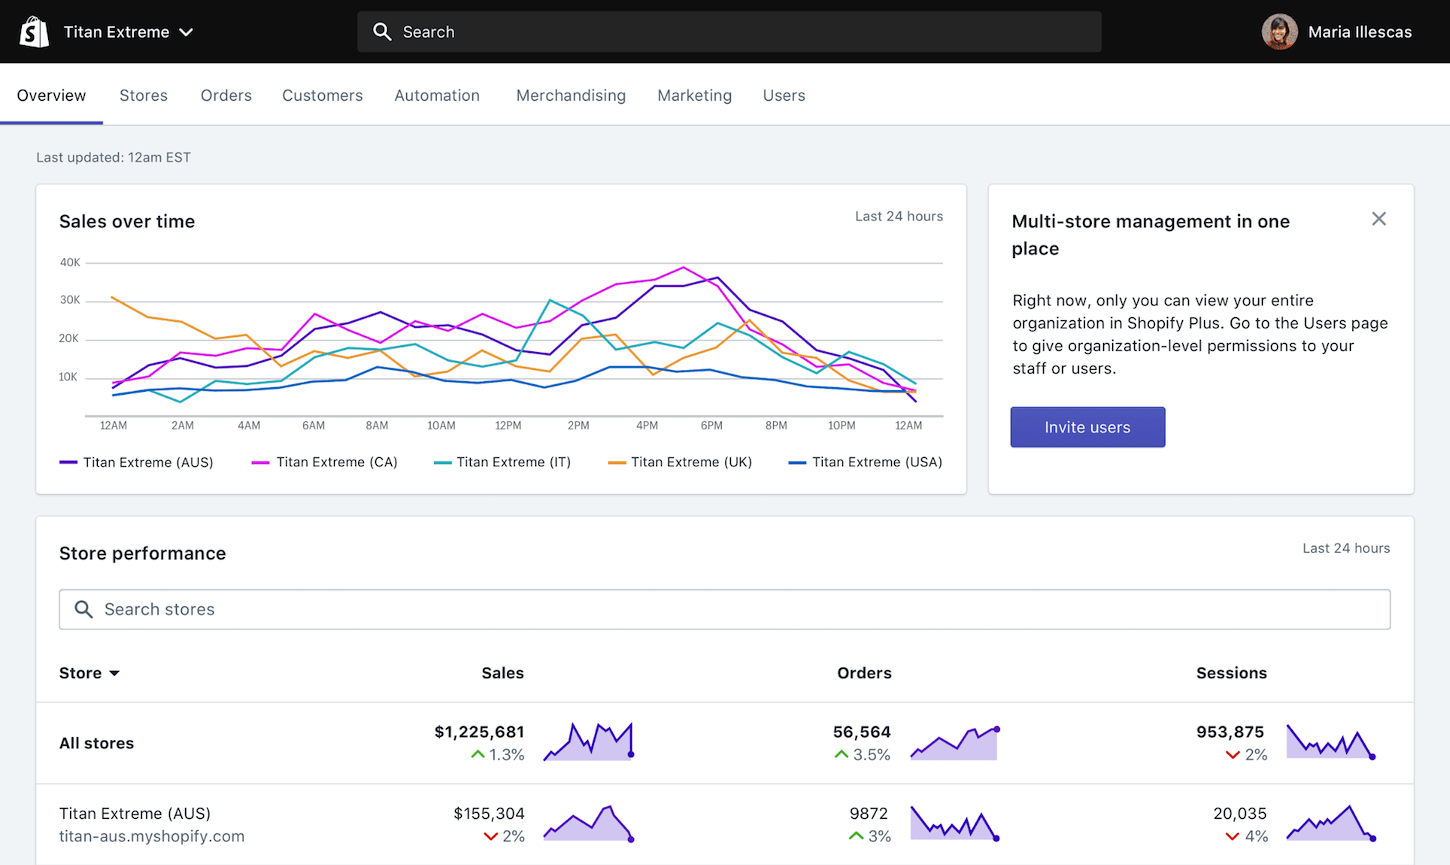Open the Users tab

pyautogui.click(x=784, y=95)
